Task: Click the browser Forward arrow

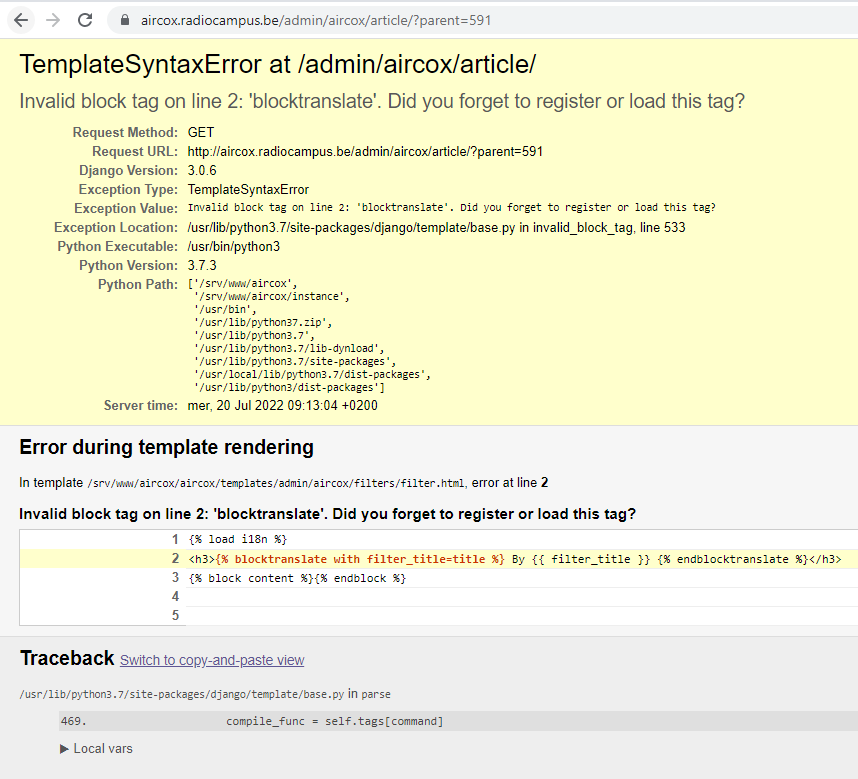Action: point(53,20)
